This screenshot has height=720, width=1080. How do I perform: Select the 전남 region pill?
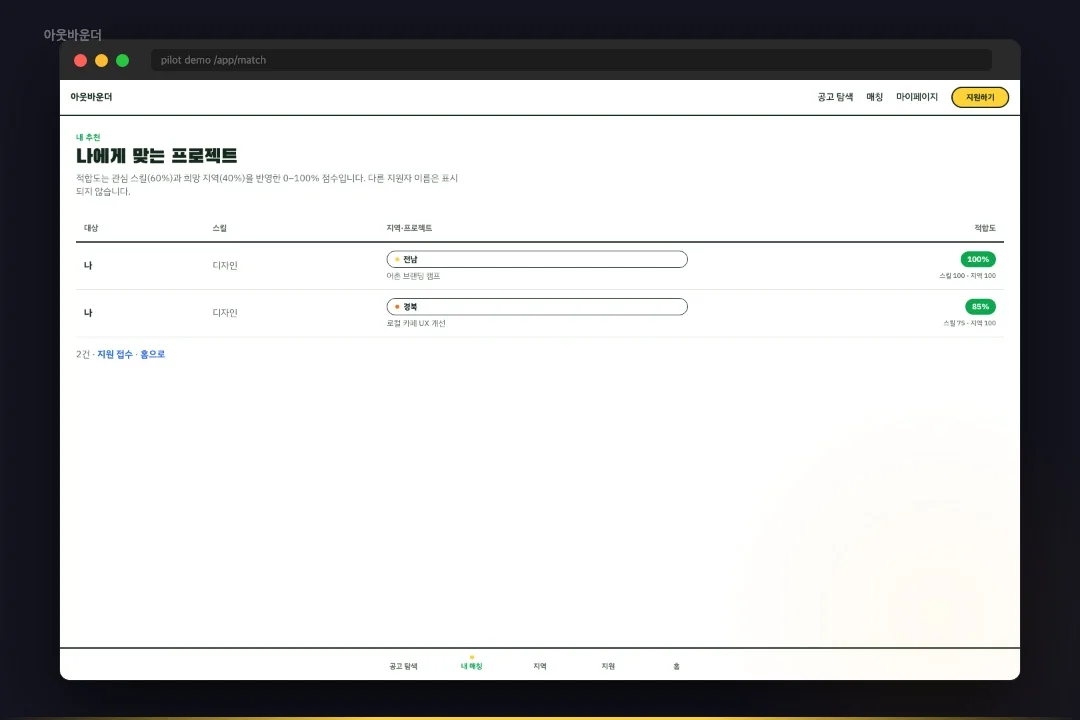click(x=537, y=259)
